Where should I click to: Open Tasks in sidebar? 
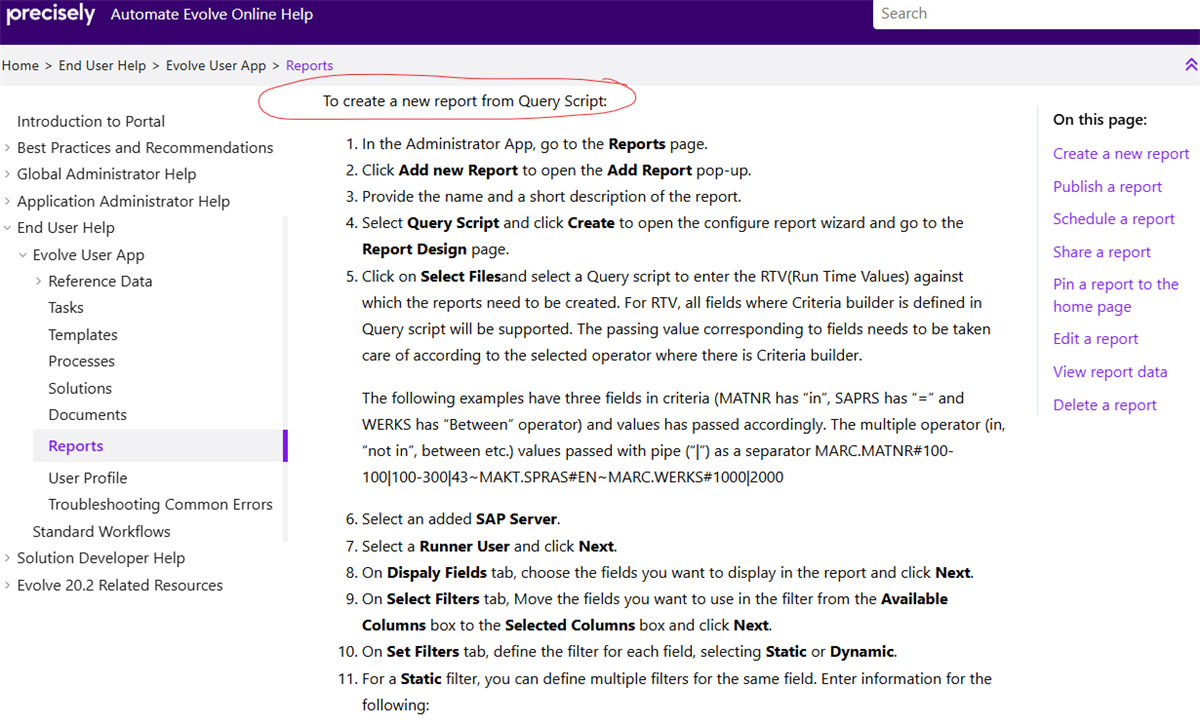coord(66,308)
